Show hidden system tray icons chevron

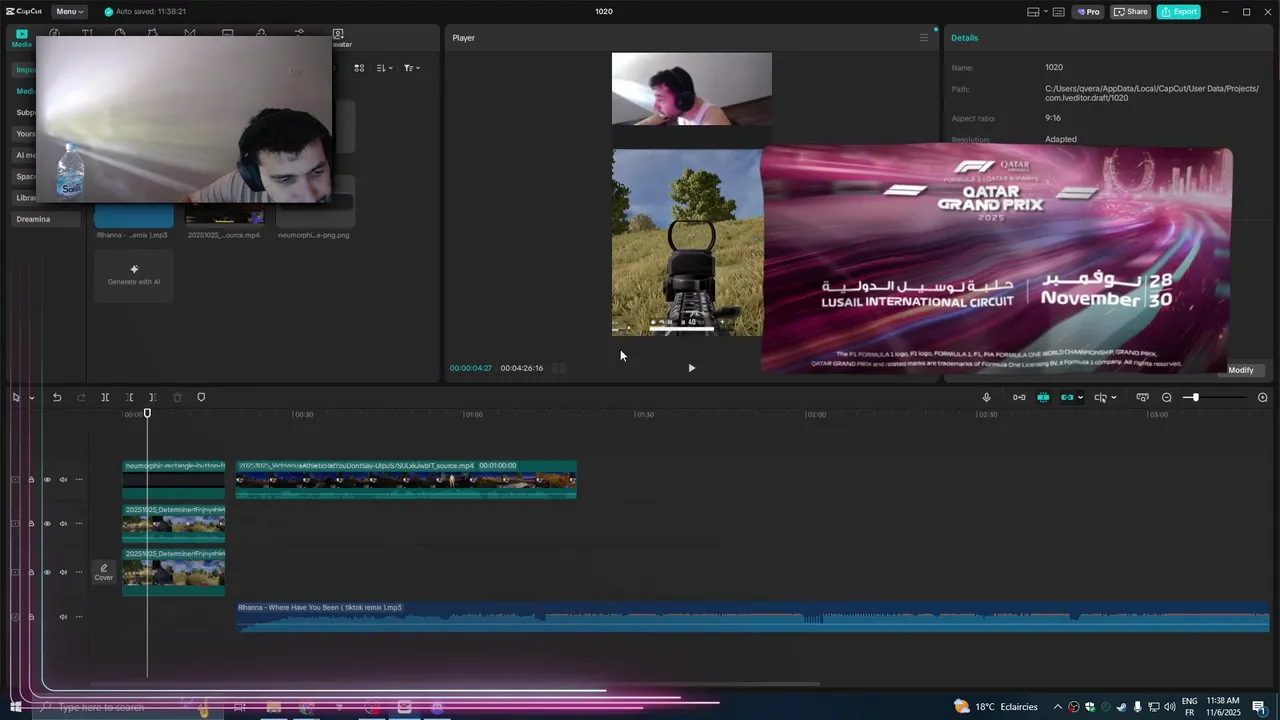click(1058, 707)
